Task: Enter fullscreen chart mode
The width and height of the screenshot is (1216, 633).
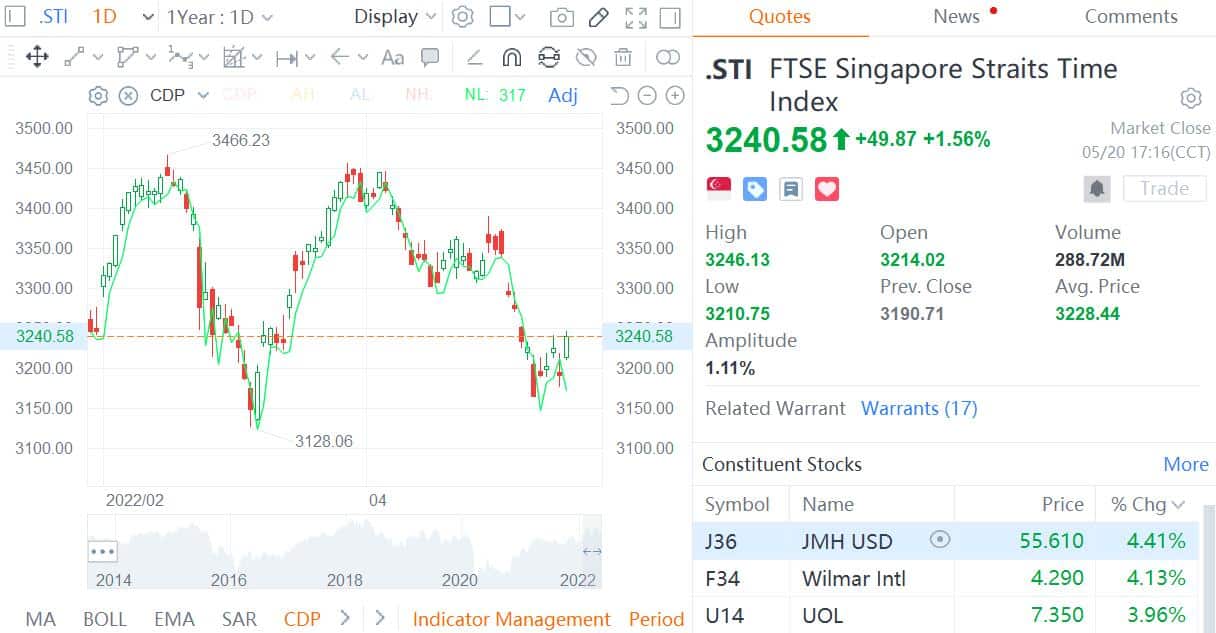Action: [x=635, y=17]
